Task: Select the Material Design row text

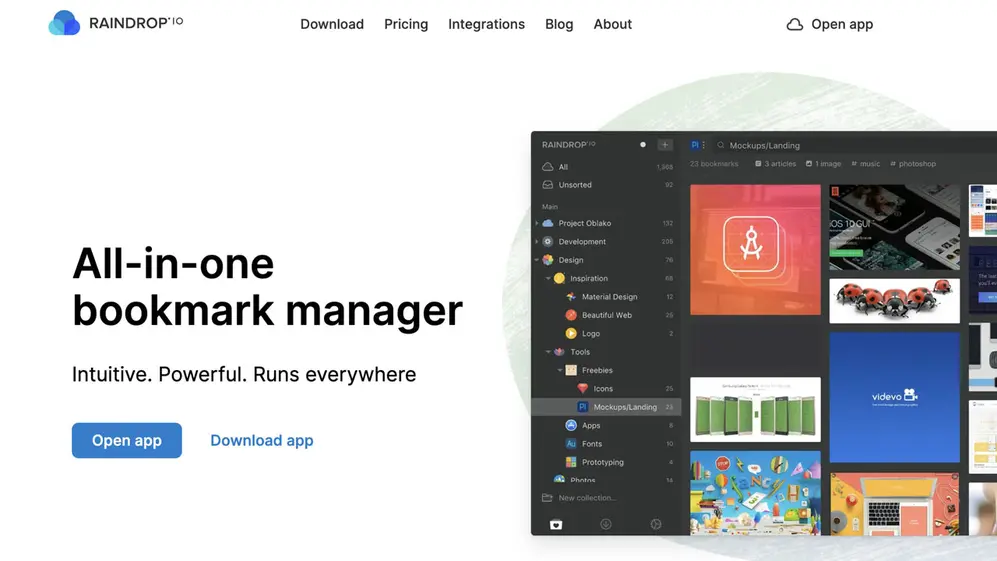Action: tap(609, 297)
